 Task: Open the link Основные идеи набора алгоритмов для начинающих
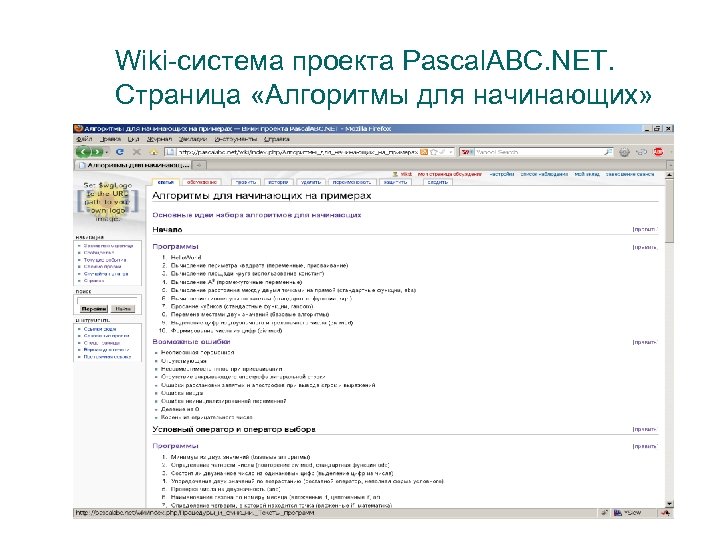coord(257,215)
